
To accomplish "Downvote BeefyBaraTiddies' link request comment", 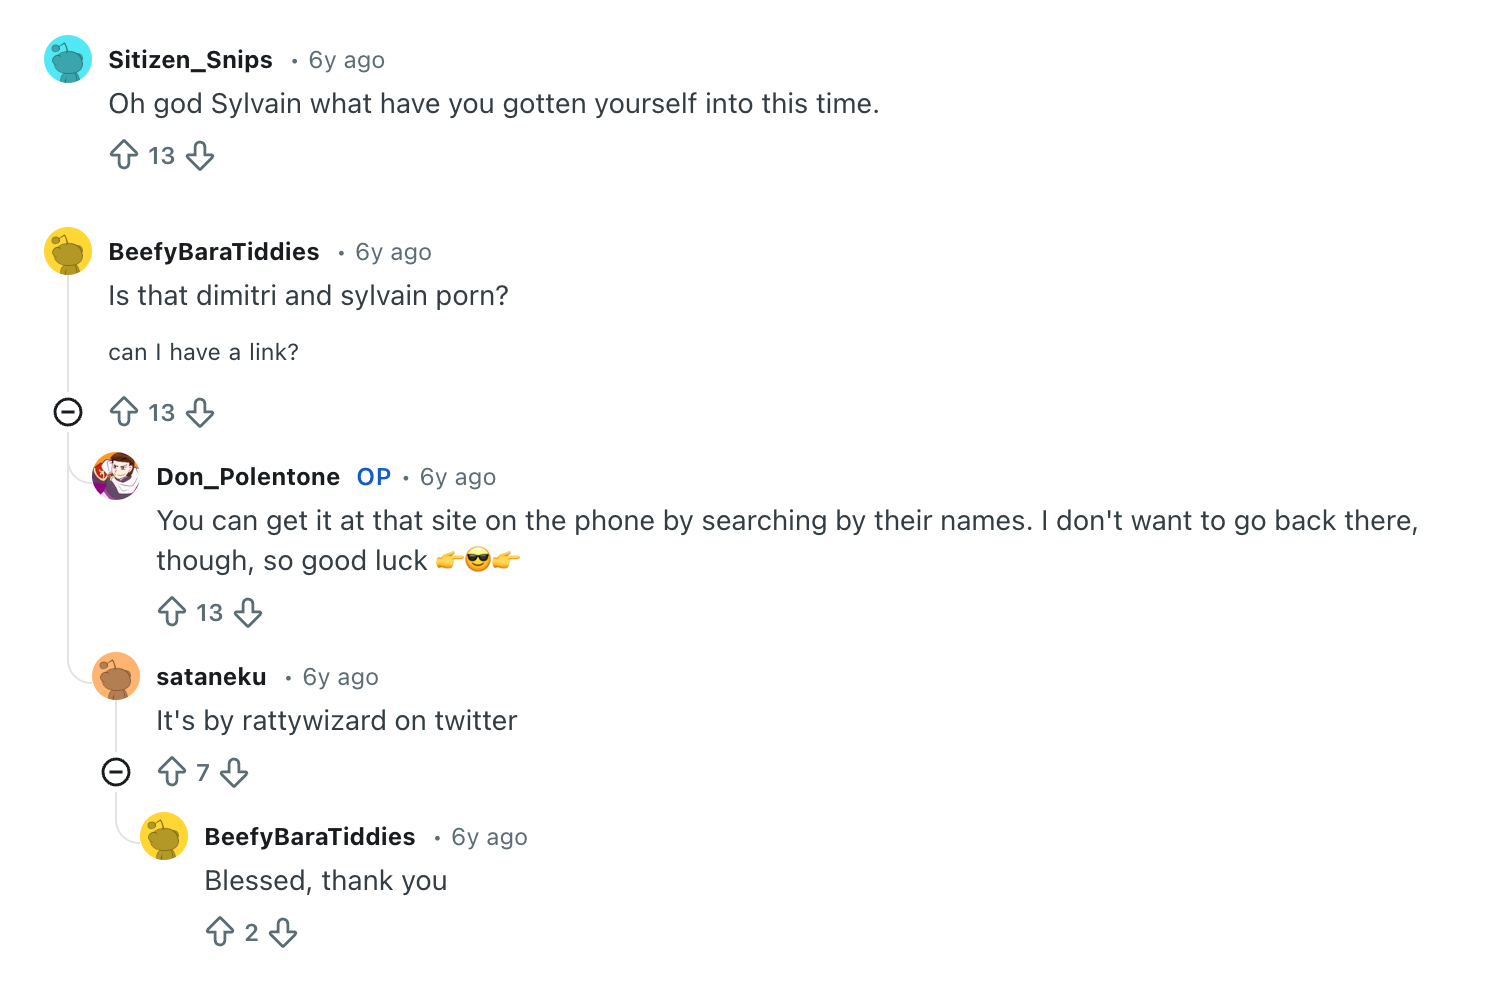I will coord(200,412).
